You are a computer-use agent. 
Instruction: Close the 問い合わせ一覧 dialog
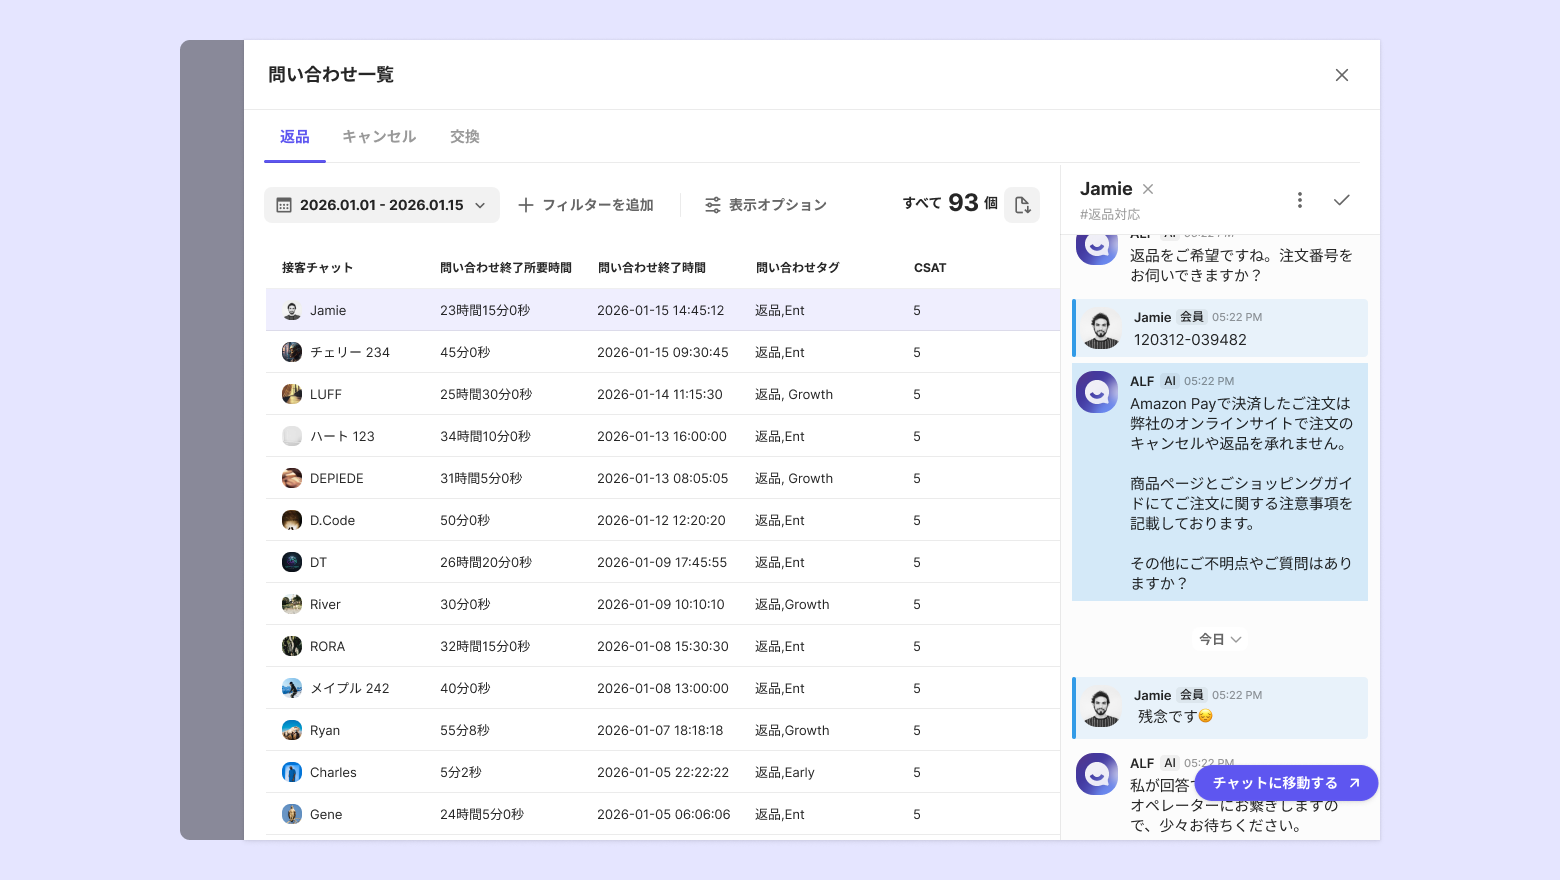point(1341,75)
